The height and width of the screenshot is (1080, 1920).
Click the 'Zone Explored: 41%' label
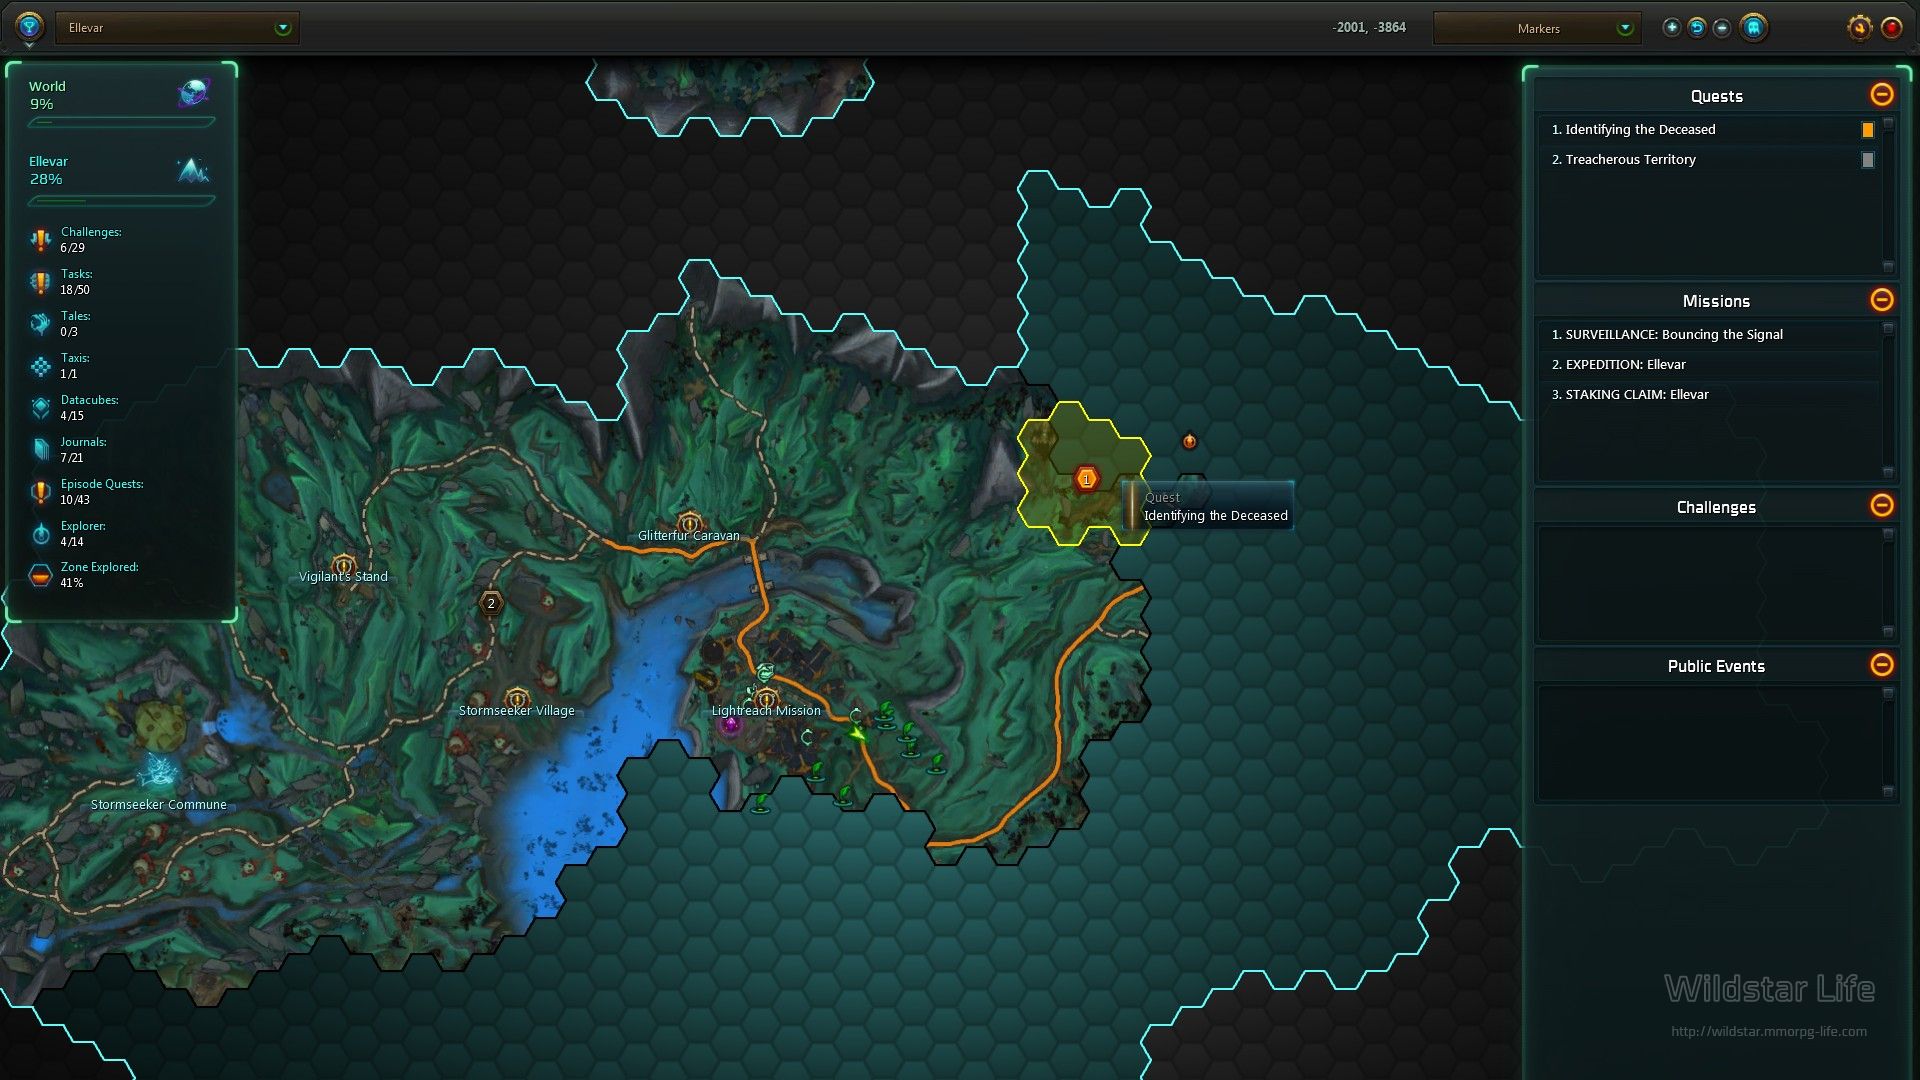(x=99, y=575)
